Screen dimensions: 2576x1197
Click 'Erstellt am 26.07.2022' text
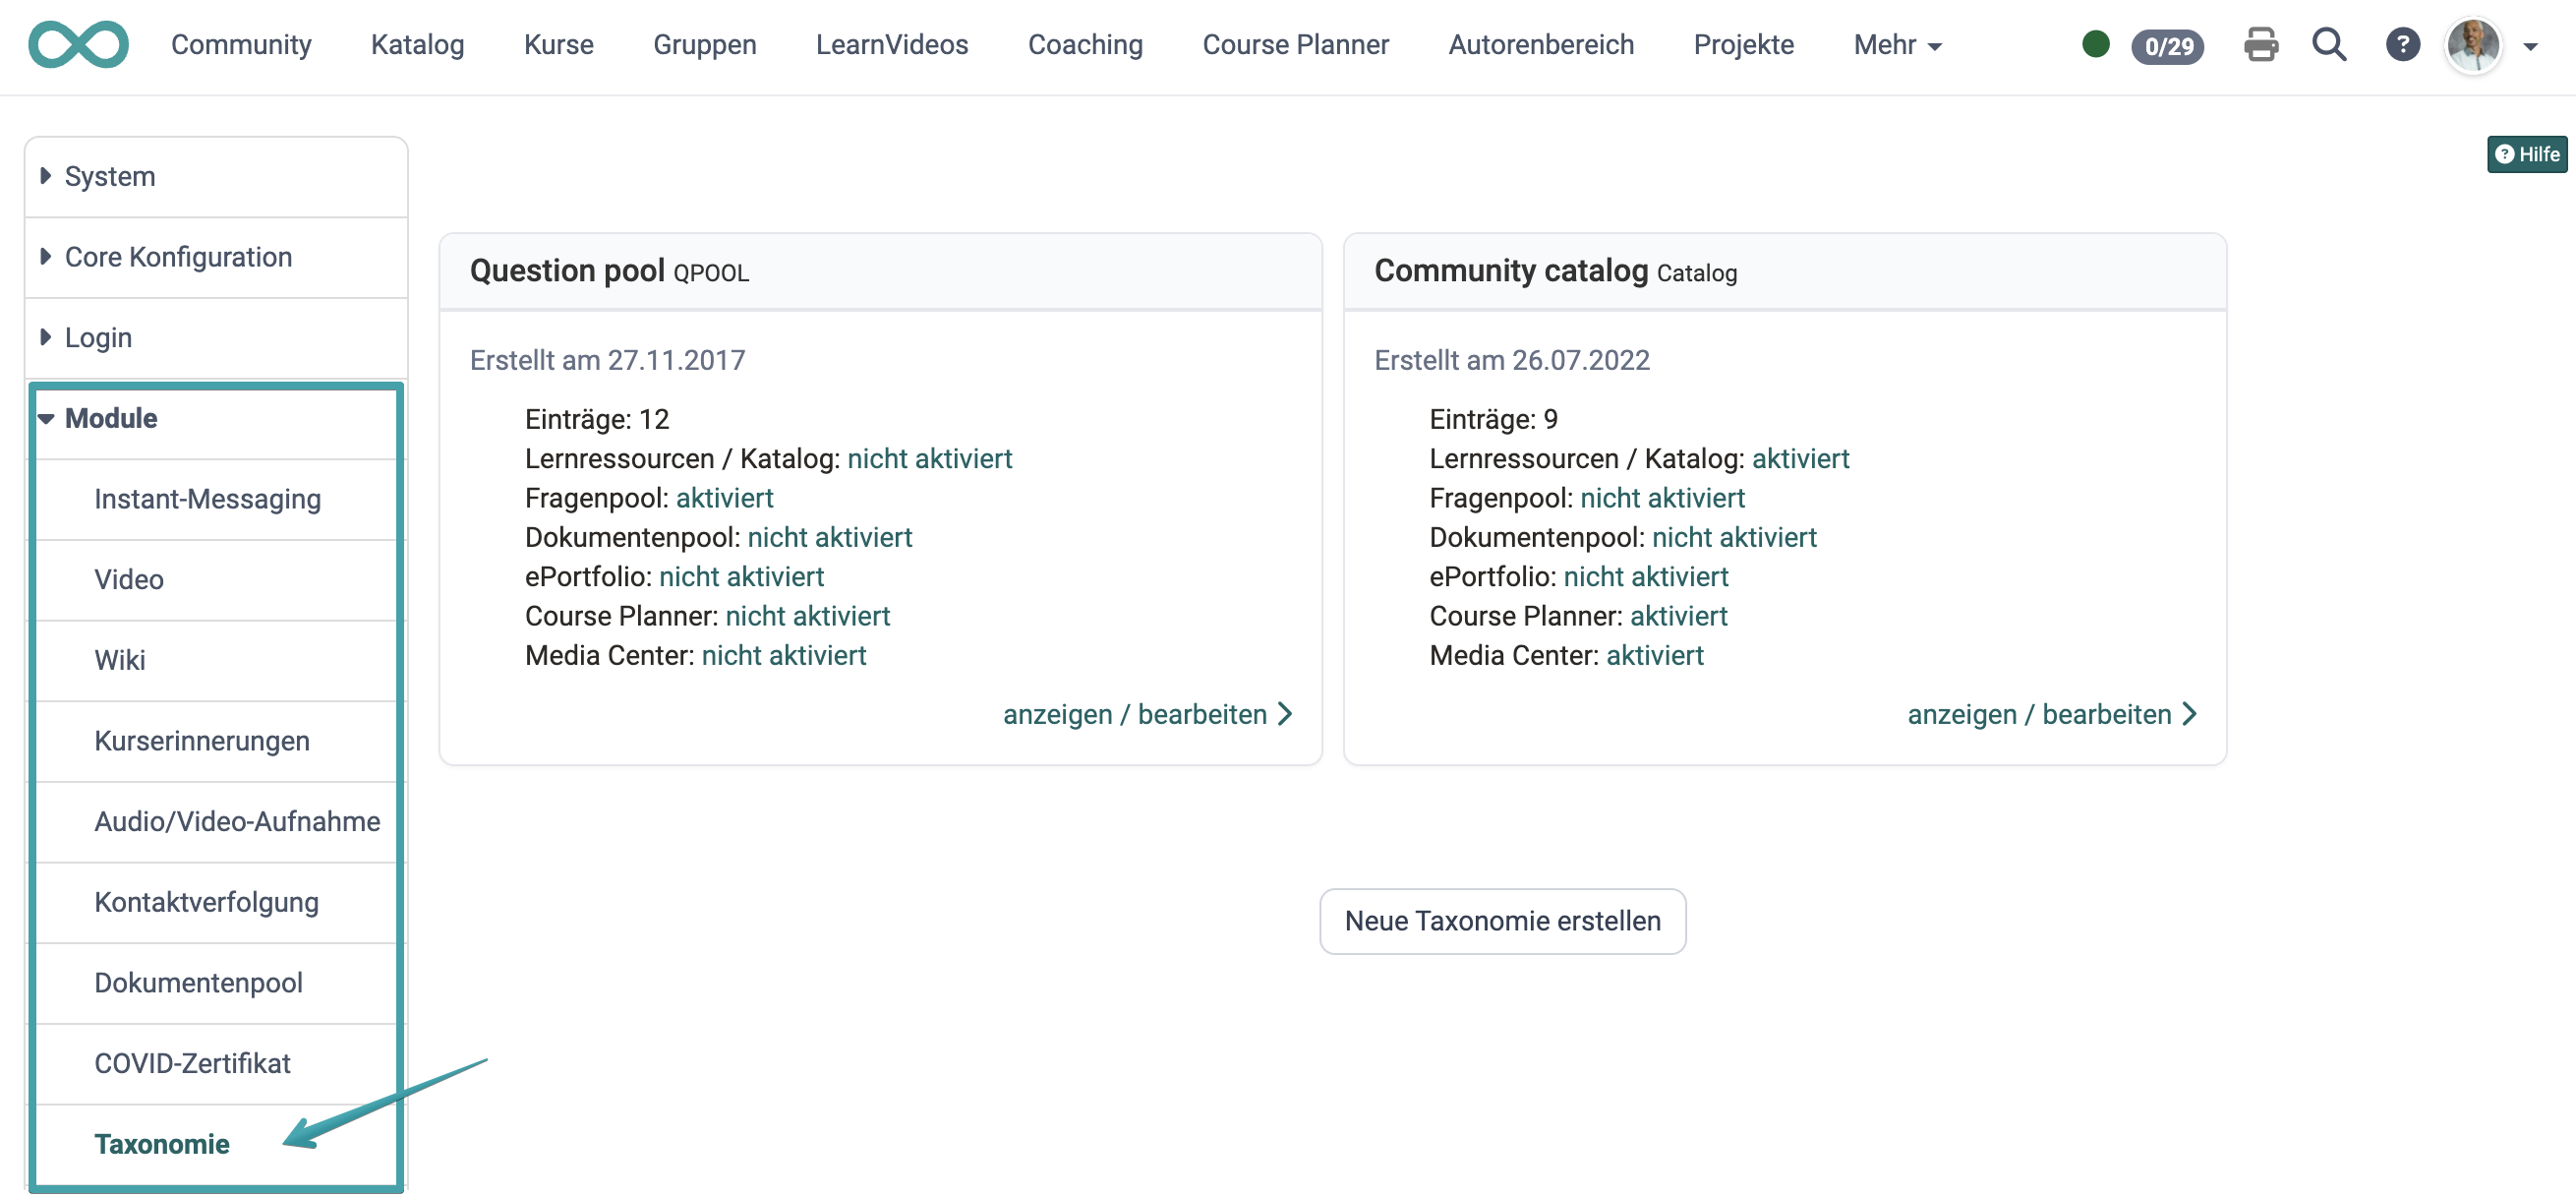click(1511, 360)
